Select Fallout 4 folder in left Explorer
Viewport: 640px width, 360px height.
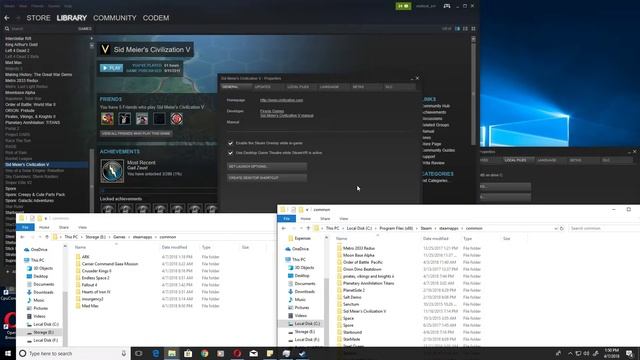pyautogui.click(x=89, y=285)
